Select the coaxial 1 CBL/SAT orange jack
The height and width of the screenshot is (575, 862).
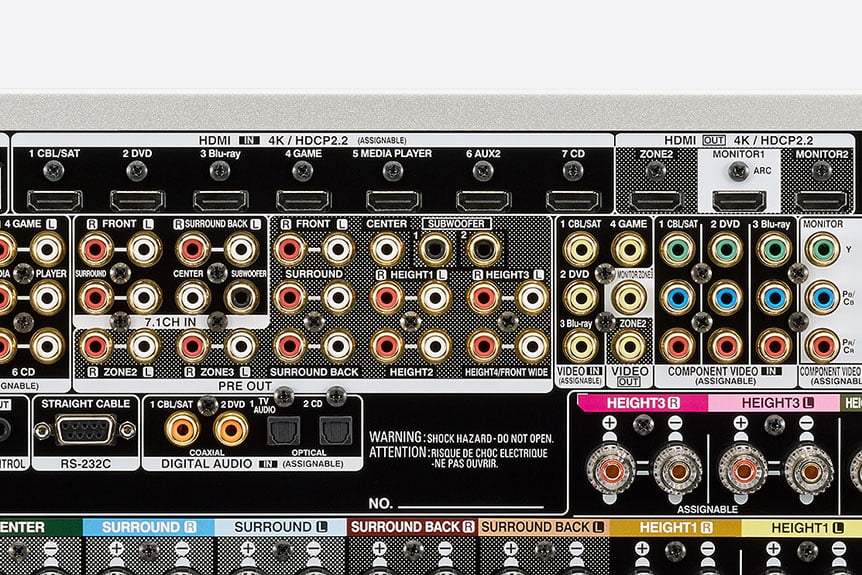(x=183, y=430)
